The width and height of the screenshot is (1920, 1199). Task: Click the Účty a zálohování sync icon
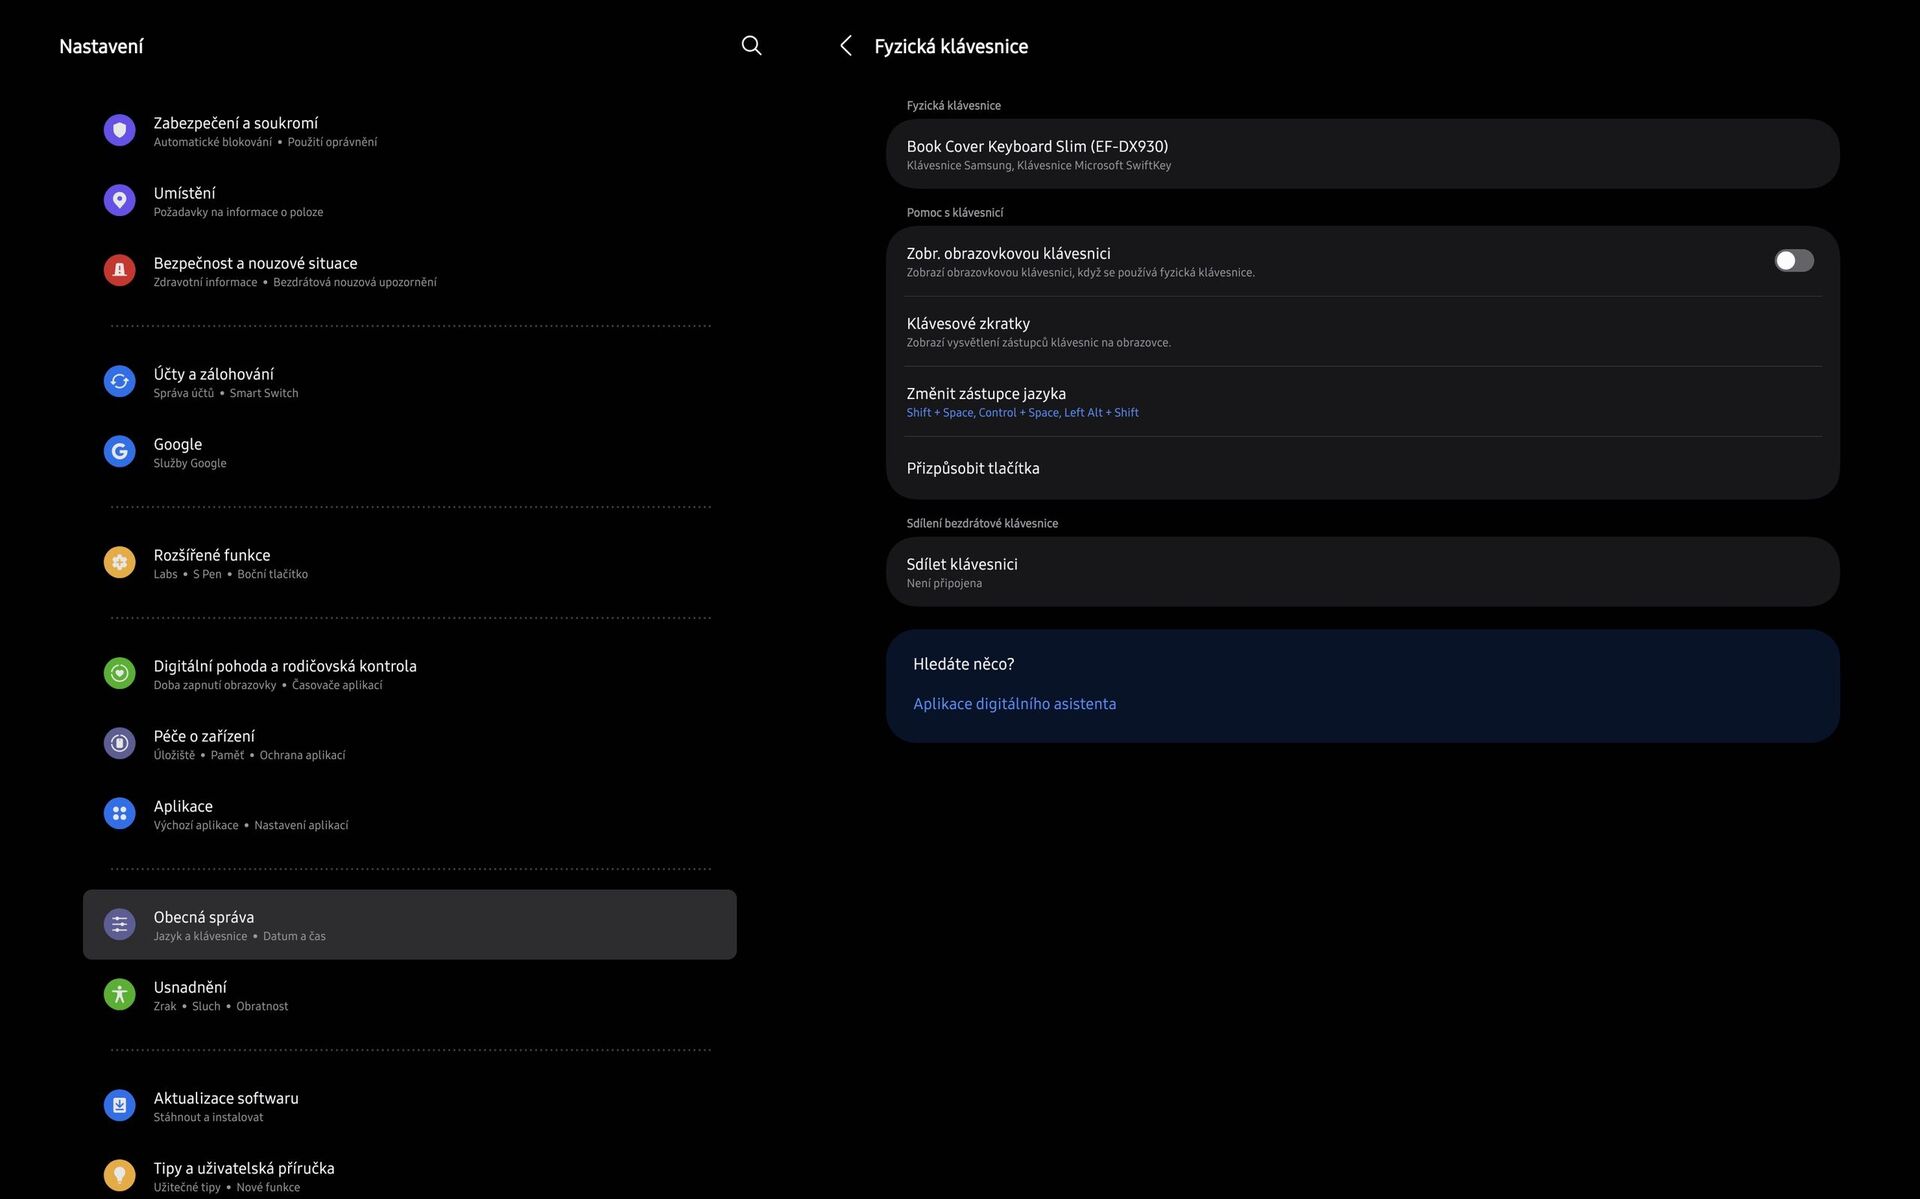tap(119, 382)
